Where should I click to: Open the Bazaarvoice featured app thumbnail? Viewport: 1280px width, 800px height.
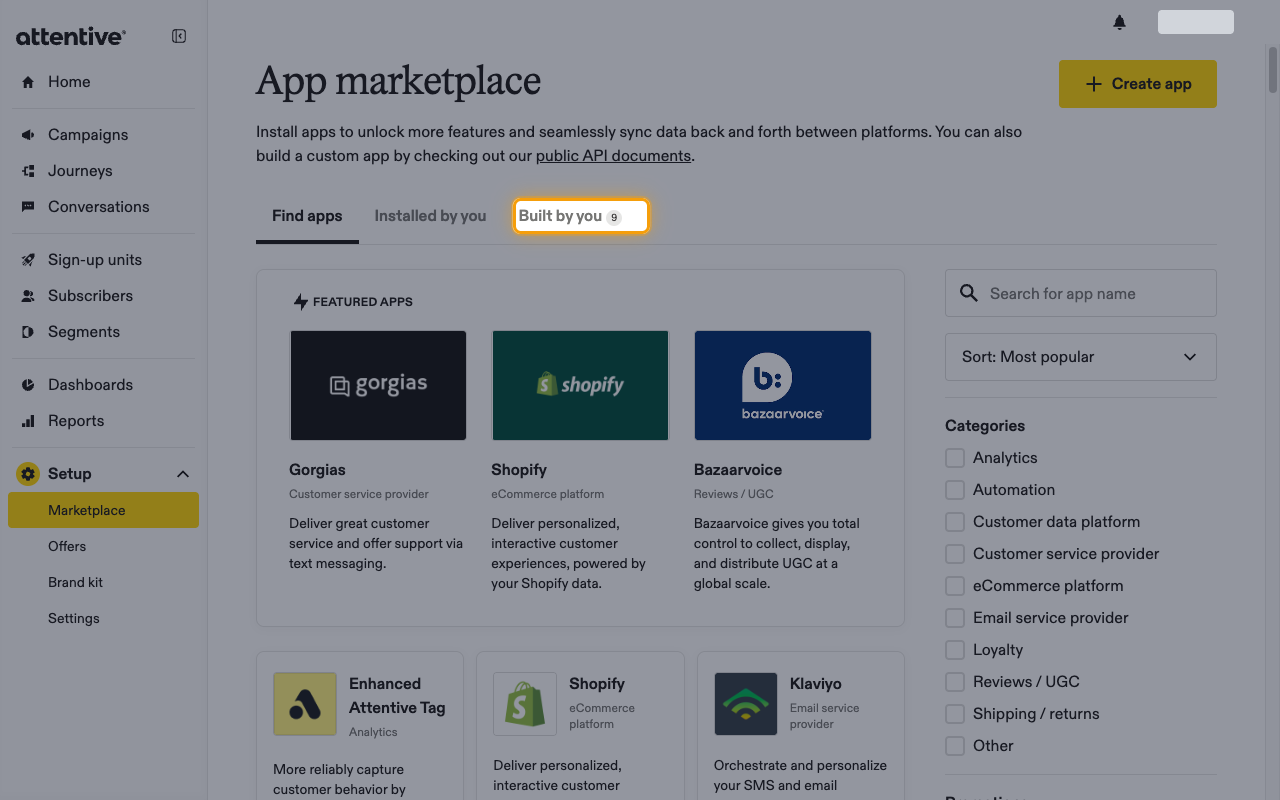783,385
